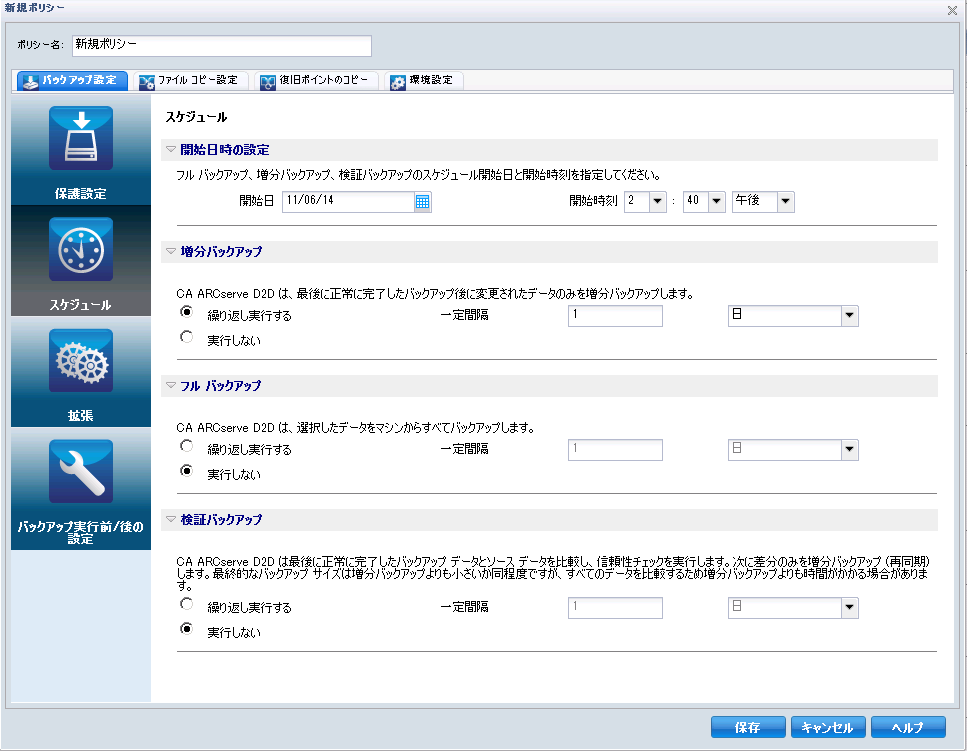
Task: Click フル バックアップ interval value field
Action: [x=615, y=449]
